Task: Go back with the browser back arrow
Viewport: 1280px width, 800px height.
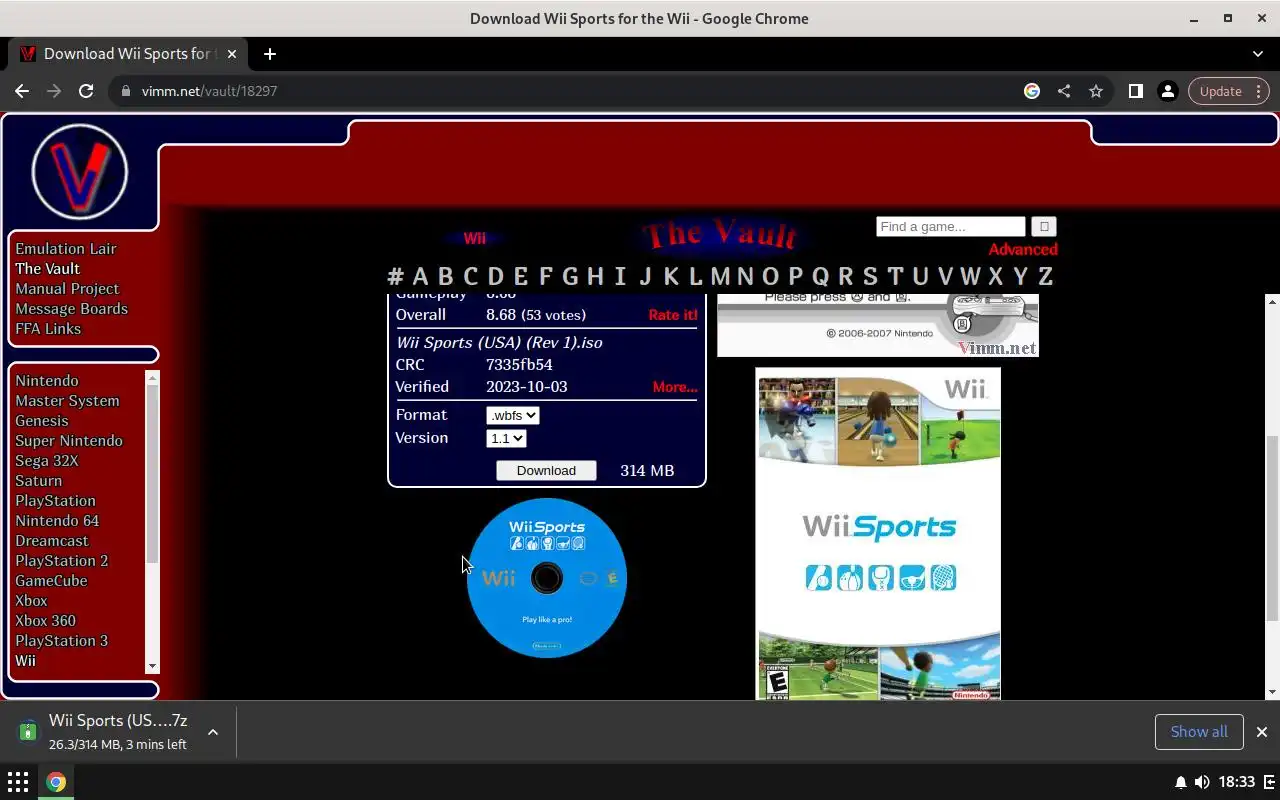Action: click(22, 91)
